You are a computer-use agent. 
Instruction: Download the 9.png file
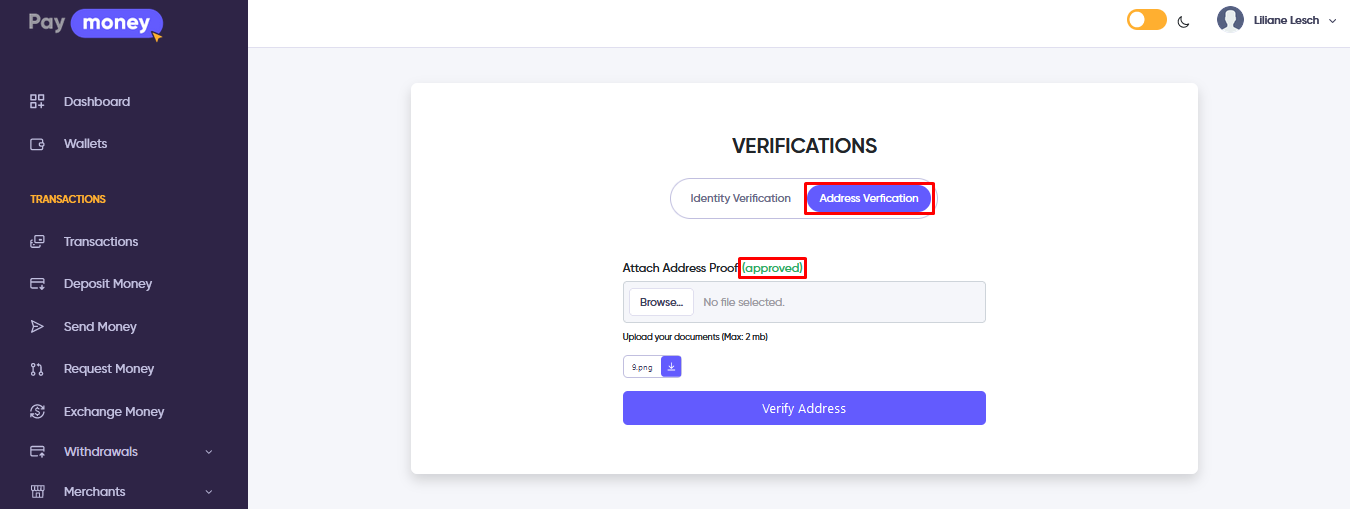pyautogui.click(x=671, y=367)
